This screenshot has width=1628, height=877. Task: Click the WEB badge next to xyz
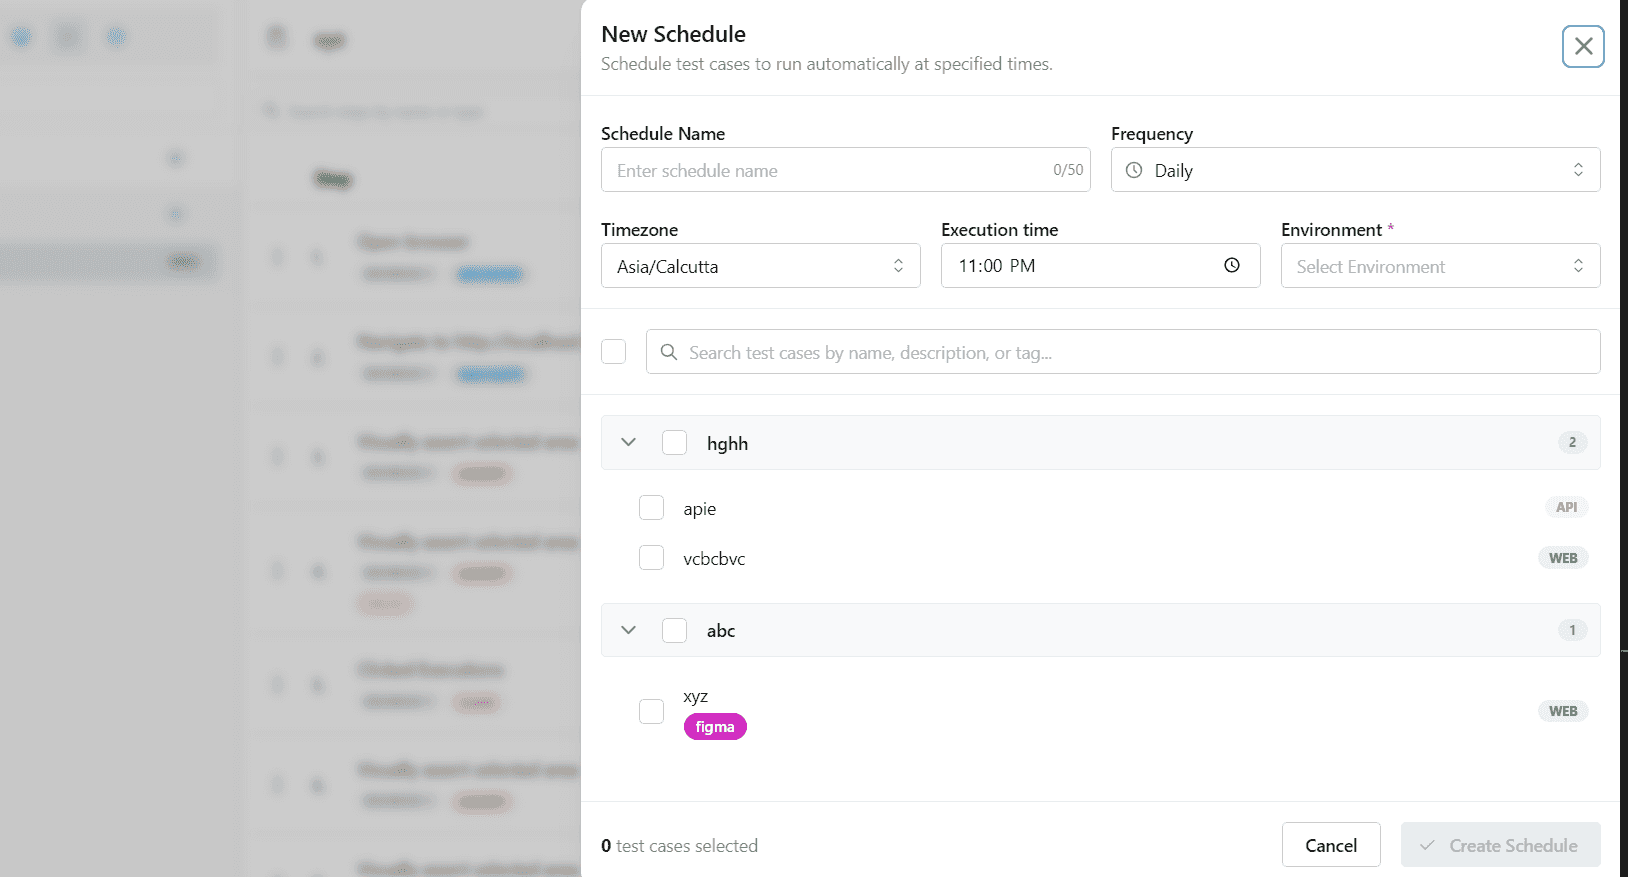click(1563, 711)
